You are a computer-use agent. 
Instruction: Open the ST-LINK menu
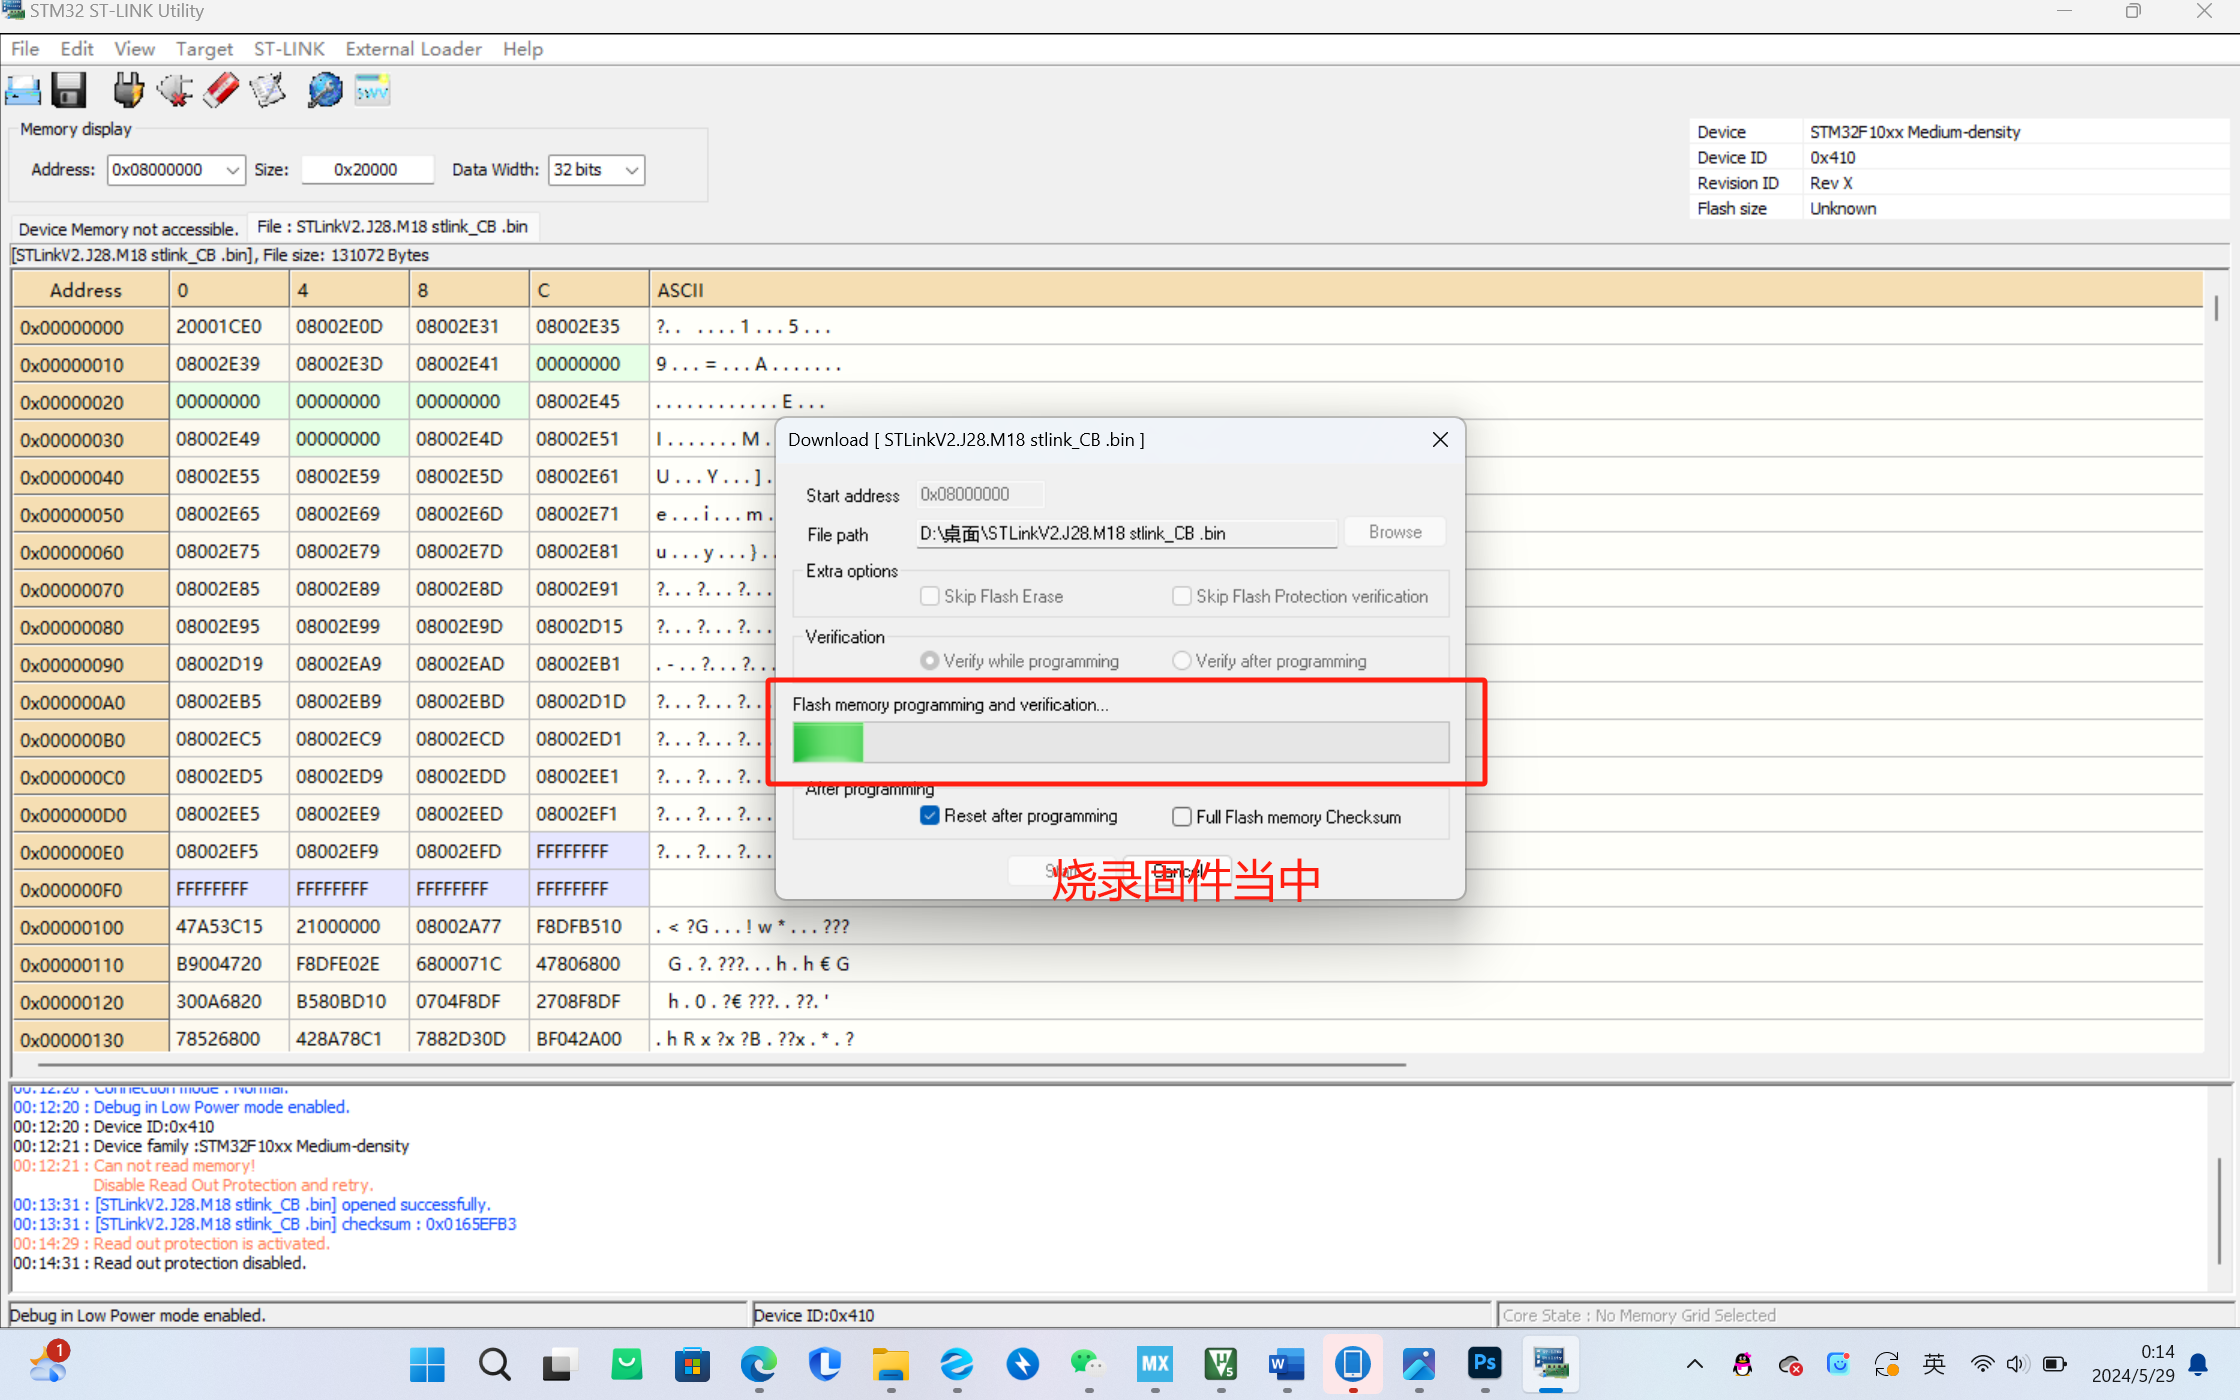click(289, 49)
